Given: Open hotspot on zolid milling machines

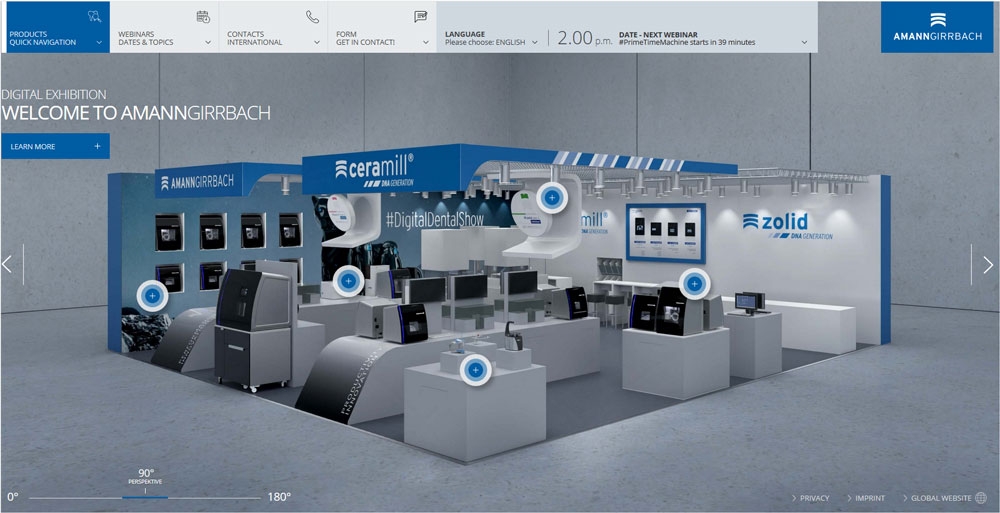Looking at the screenshot, I should 695,284.
